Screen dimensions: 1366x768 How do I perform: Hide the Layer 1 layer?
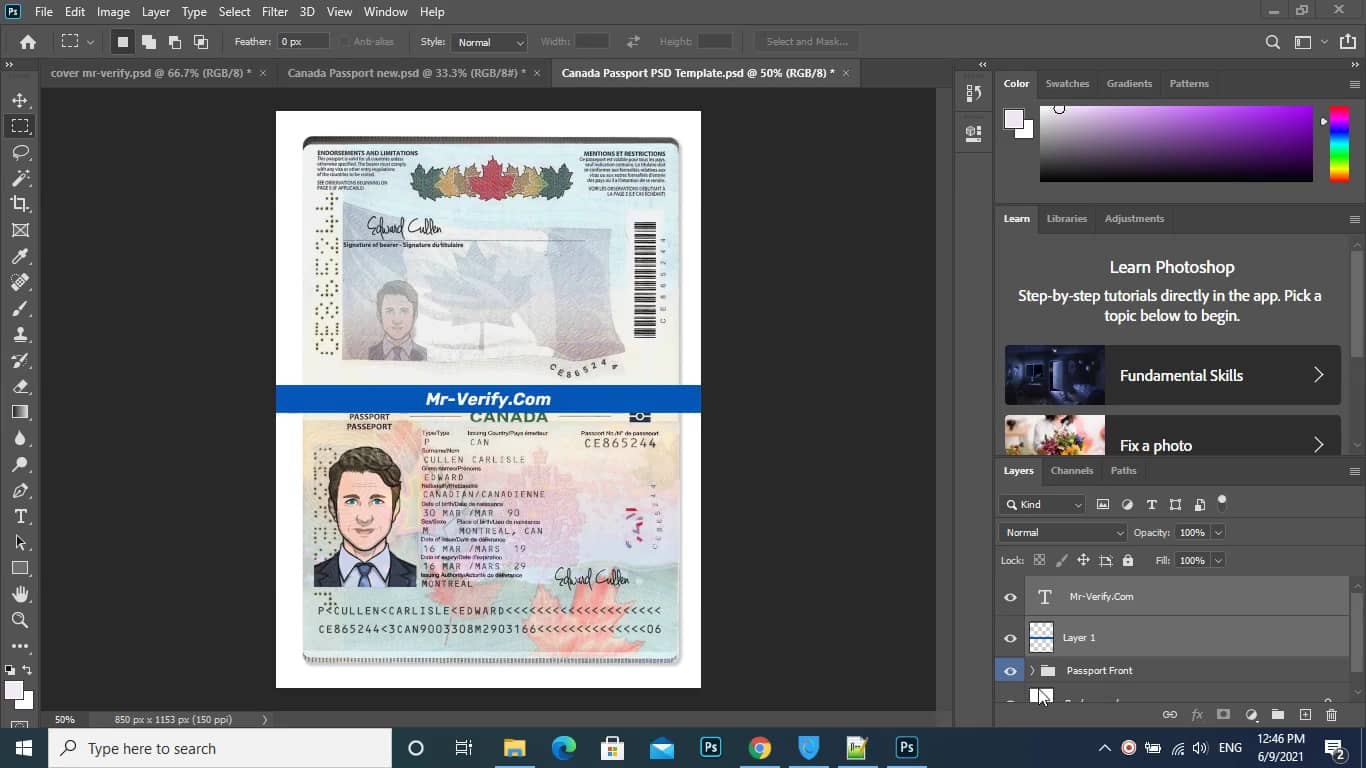(1010, 638)
